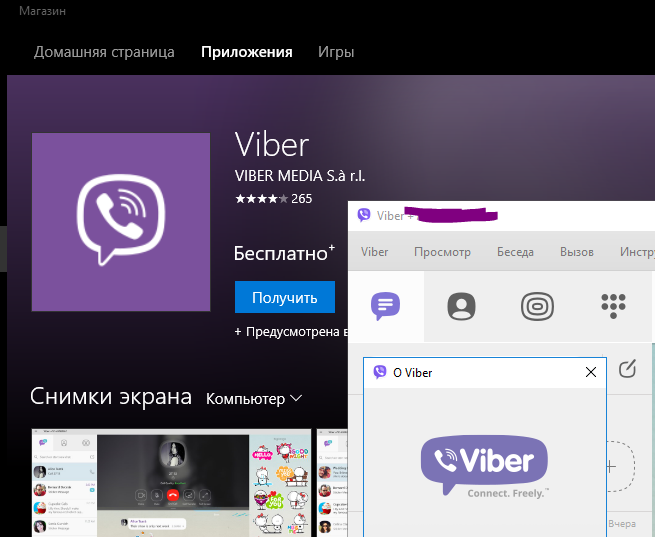Click the compose new message icon
This screenshot has height=537, width=655.
[x=627, y=369]
